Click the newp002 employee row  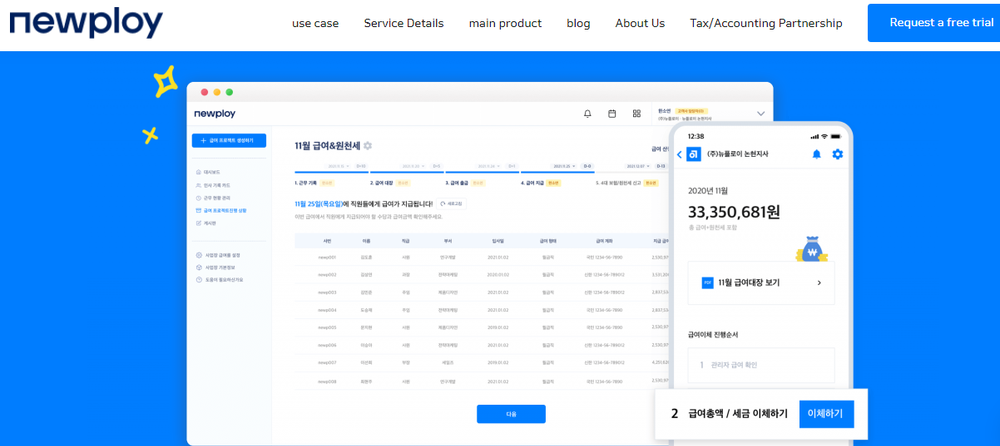(x=482, y=275)
